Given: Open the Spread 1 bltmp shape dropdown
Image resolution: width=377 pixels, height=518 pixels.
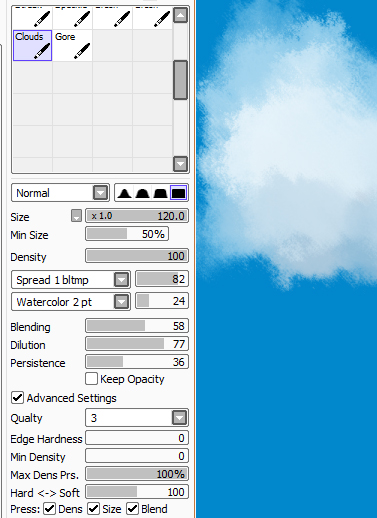Looking at the screenshot, I should [x=121, y=280].
